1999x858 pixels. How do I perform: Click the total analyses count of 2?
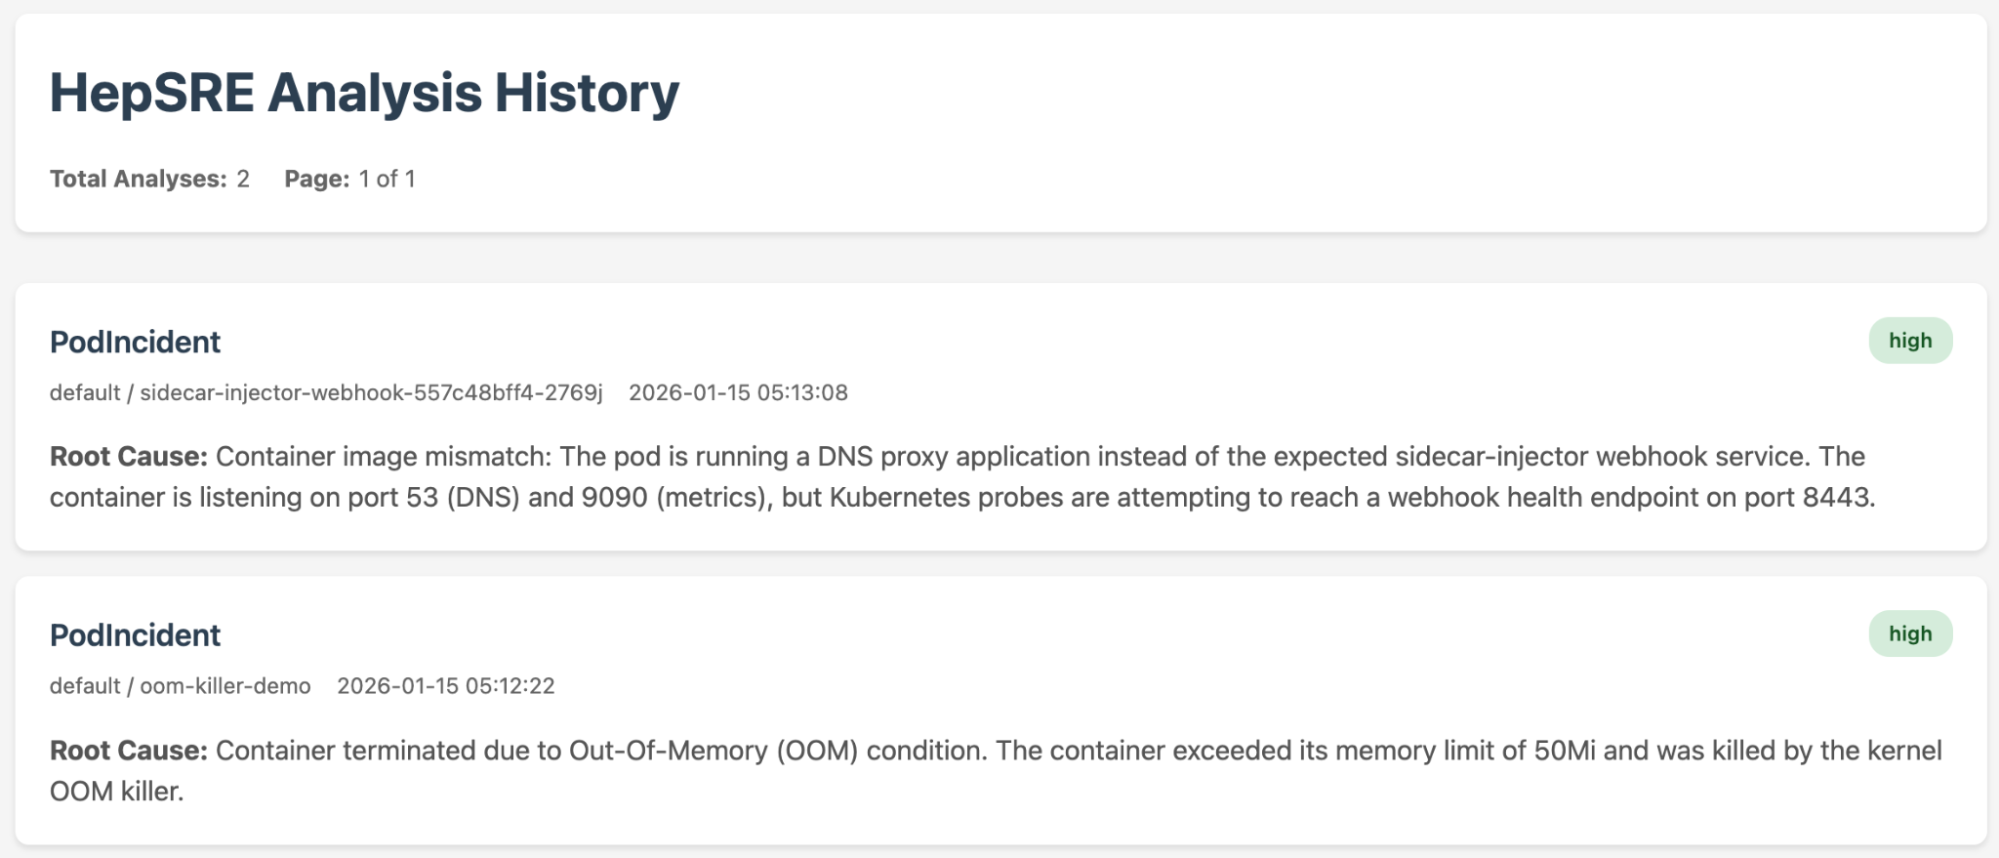click(x=243, y=179)
